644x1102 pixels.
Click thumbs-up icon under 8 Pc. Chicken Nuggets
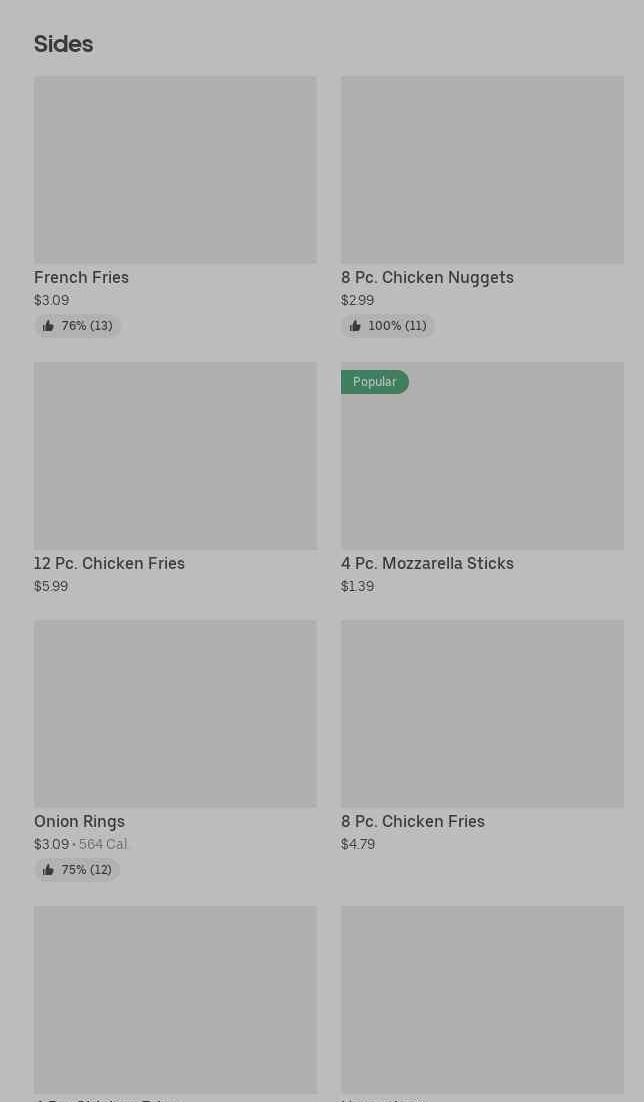[355, 326]
